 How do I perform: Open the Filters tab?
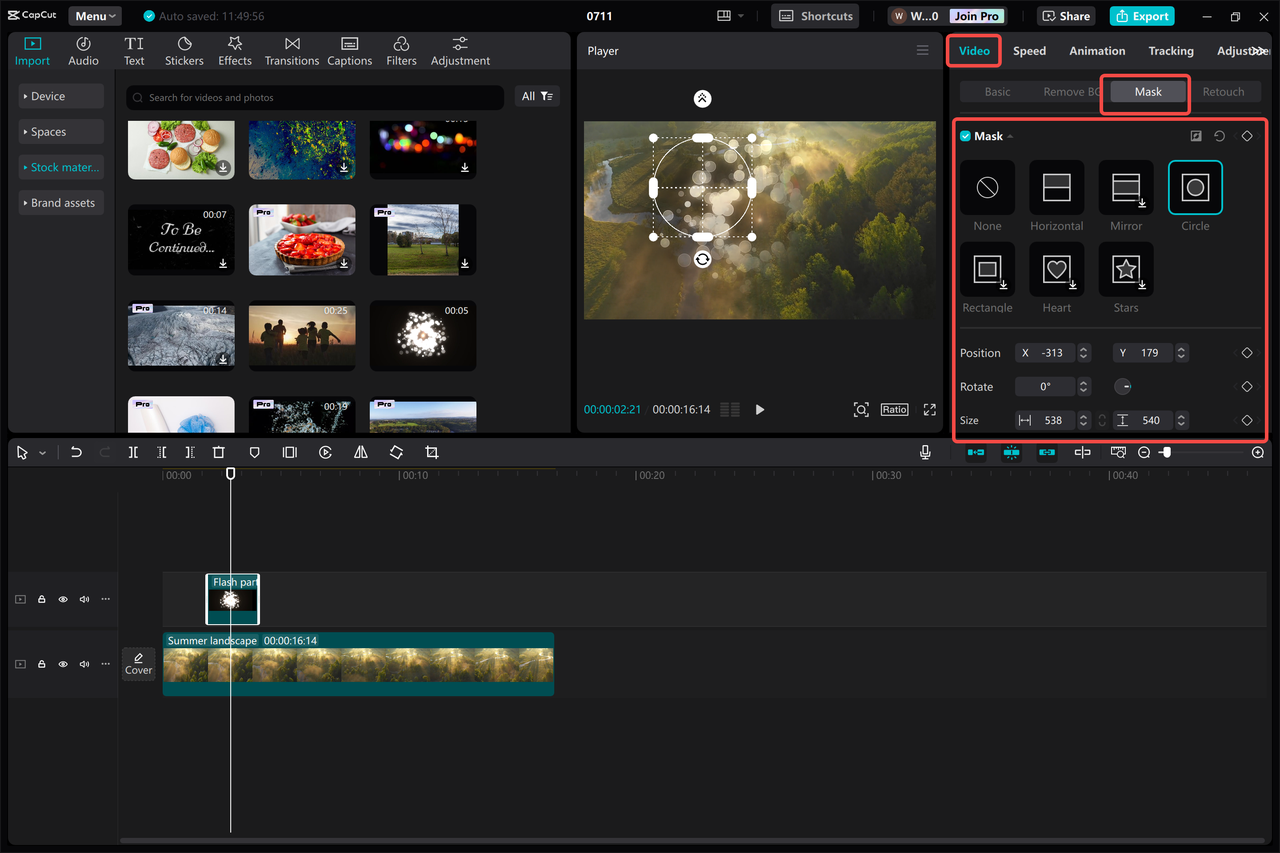pyautogui.click(x=401, y=51)
